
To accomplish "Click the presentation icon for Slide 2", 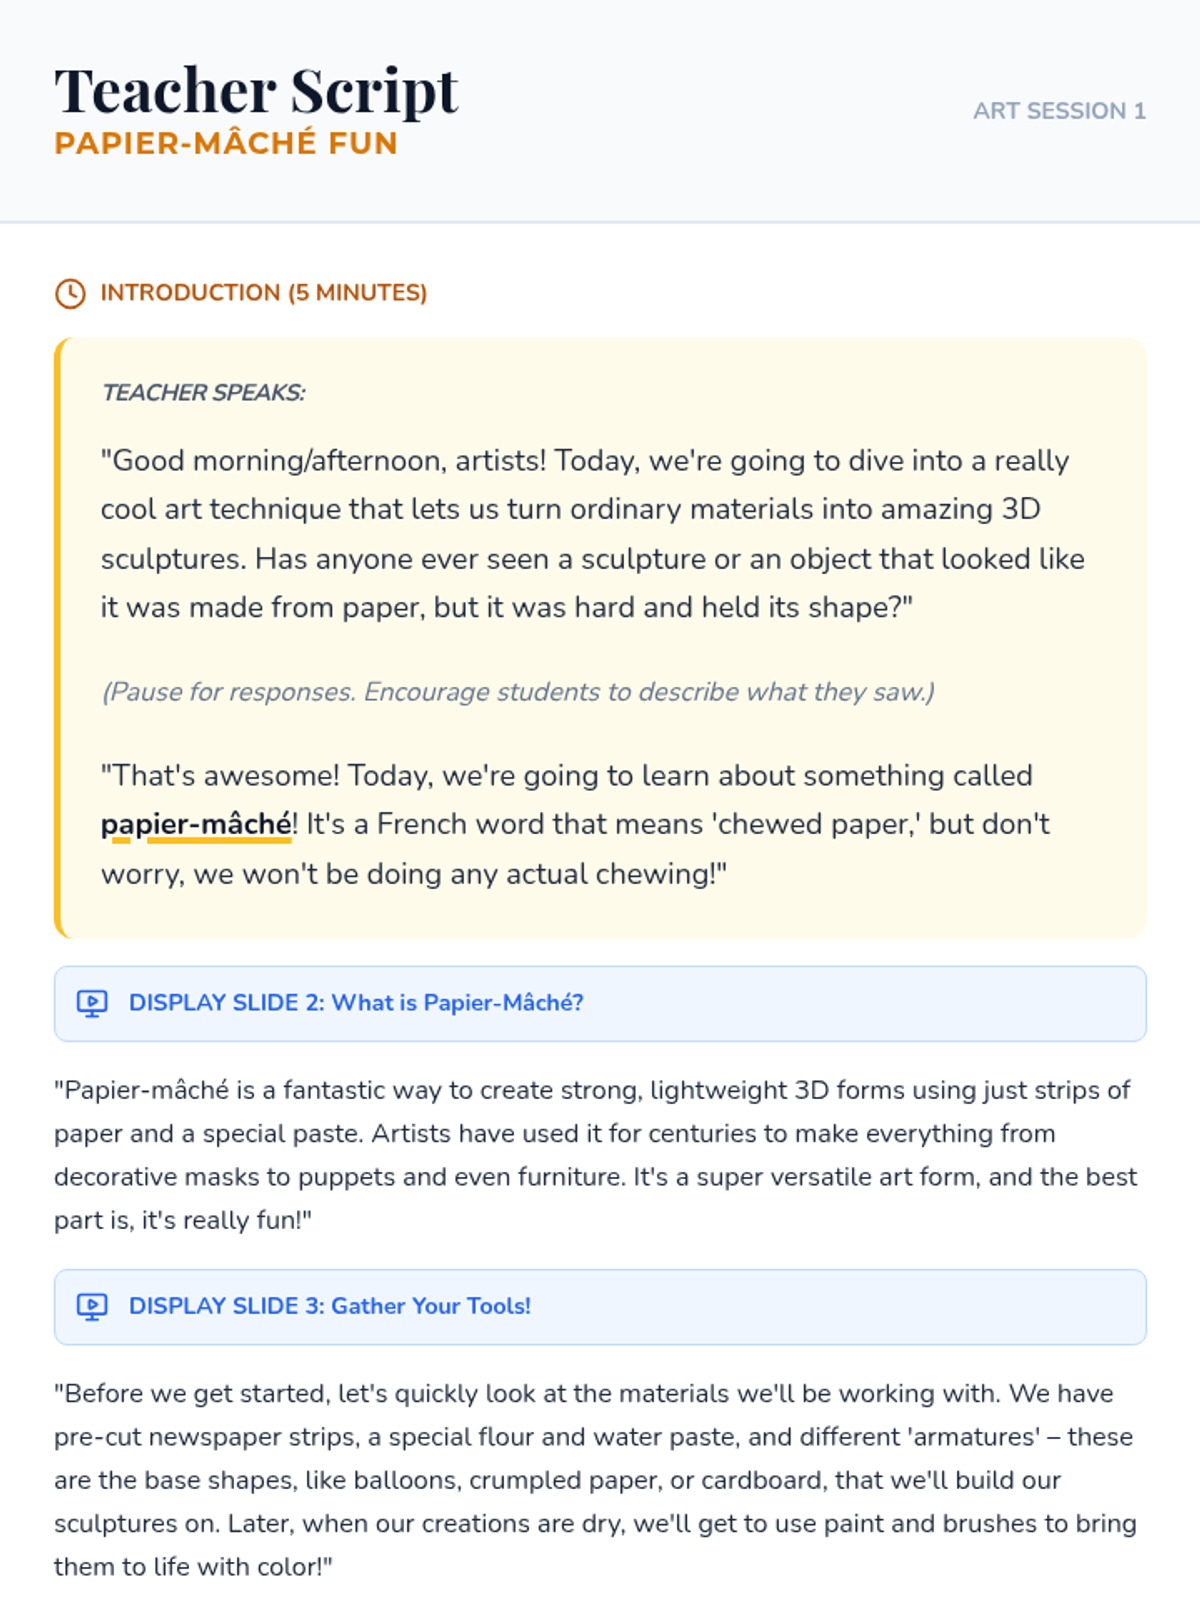I will (92, 1003).
